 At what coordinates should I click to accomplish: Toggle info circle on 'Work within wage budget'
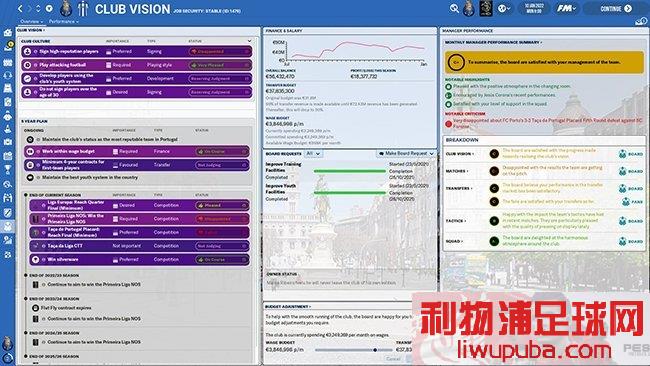click(x=38, y=152)
